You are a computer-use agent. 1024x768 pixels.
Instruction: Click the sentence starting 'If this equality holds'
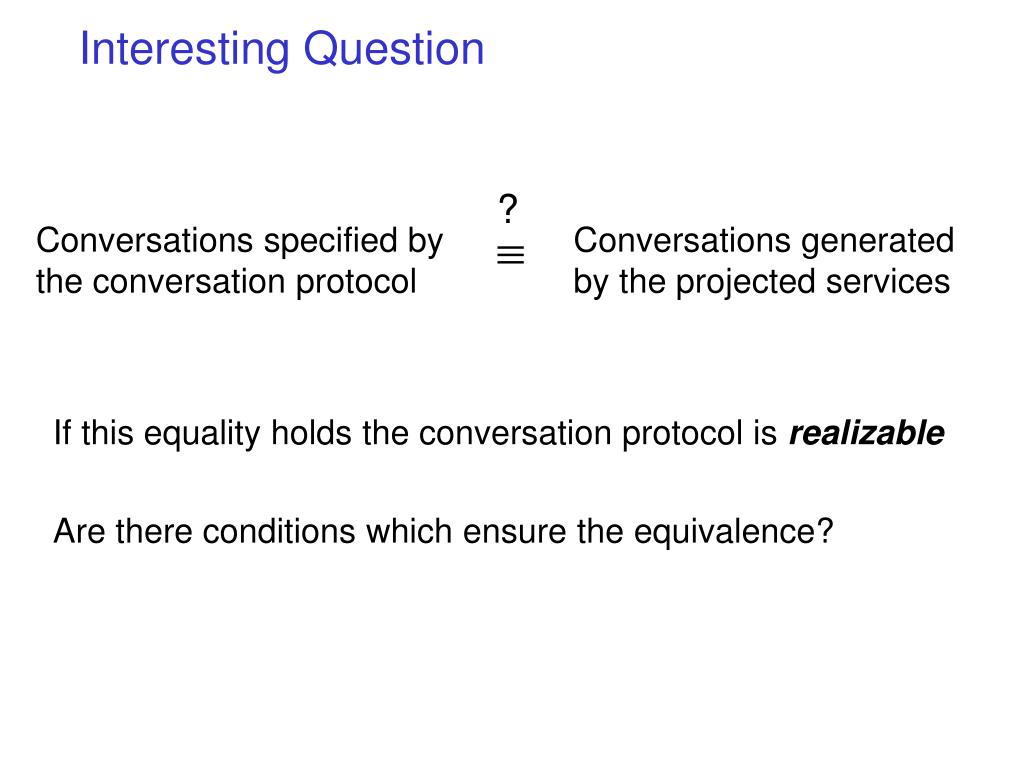[x=499, y=434]
